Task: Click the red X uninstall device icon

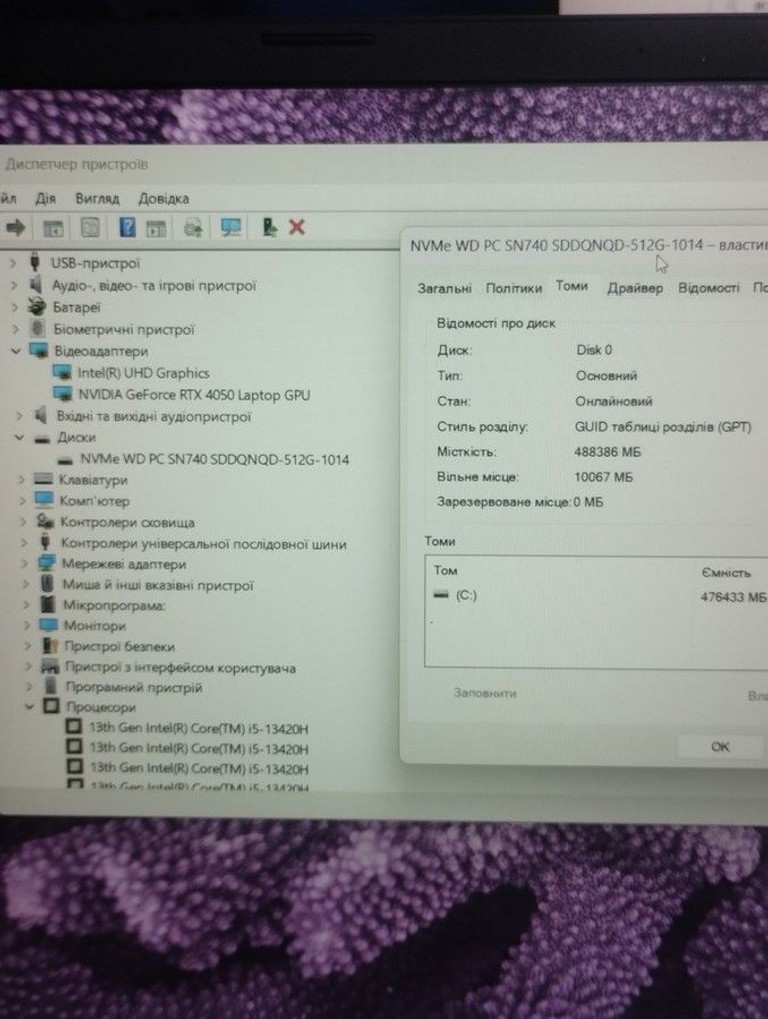Action: [x=296, y=227]
